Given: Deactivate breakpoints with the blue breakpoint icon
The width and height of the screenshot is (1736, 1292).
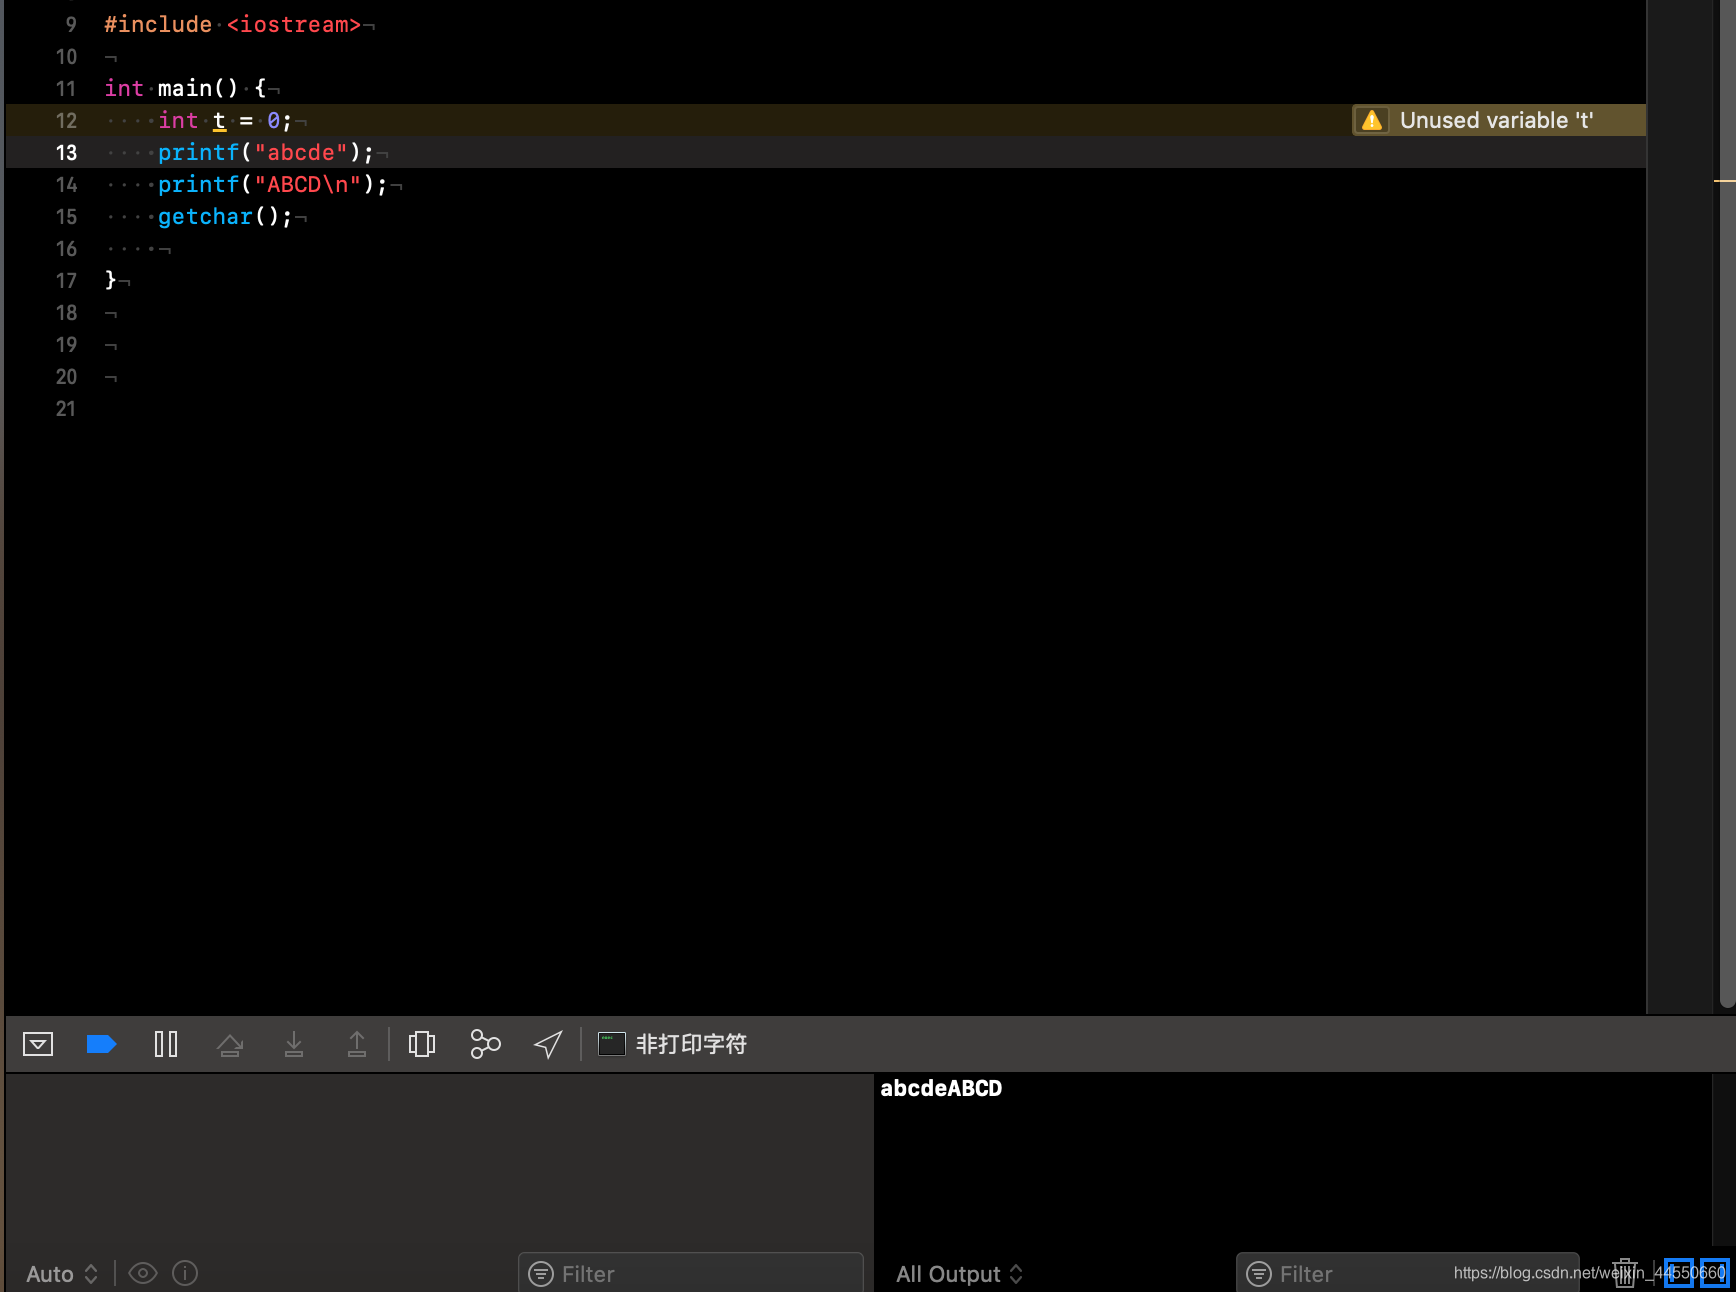Looking at the screenshot, I should pos(101,1044).
